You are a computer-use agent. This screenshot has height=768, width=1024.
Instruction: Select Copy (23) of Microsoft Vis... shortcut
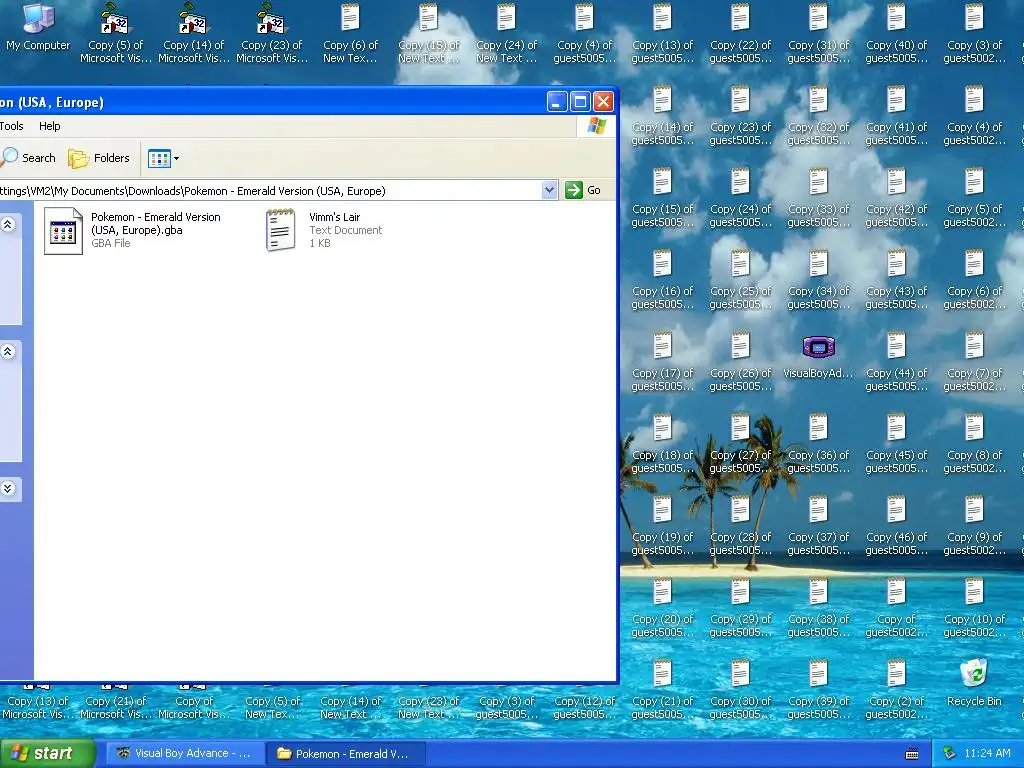pos(272,33)
